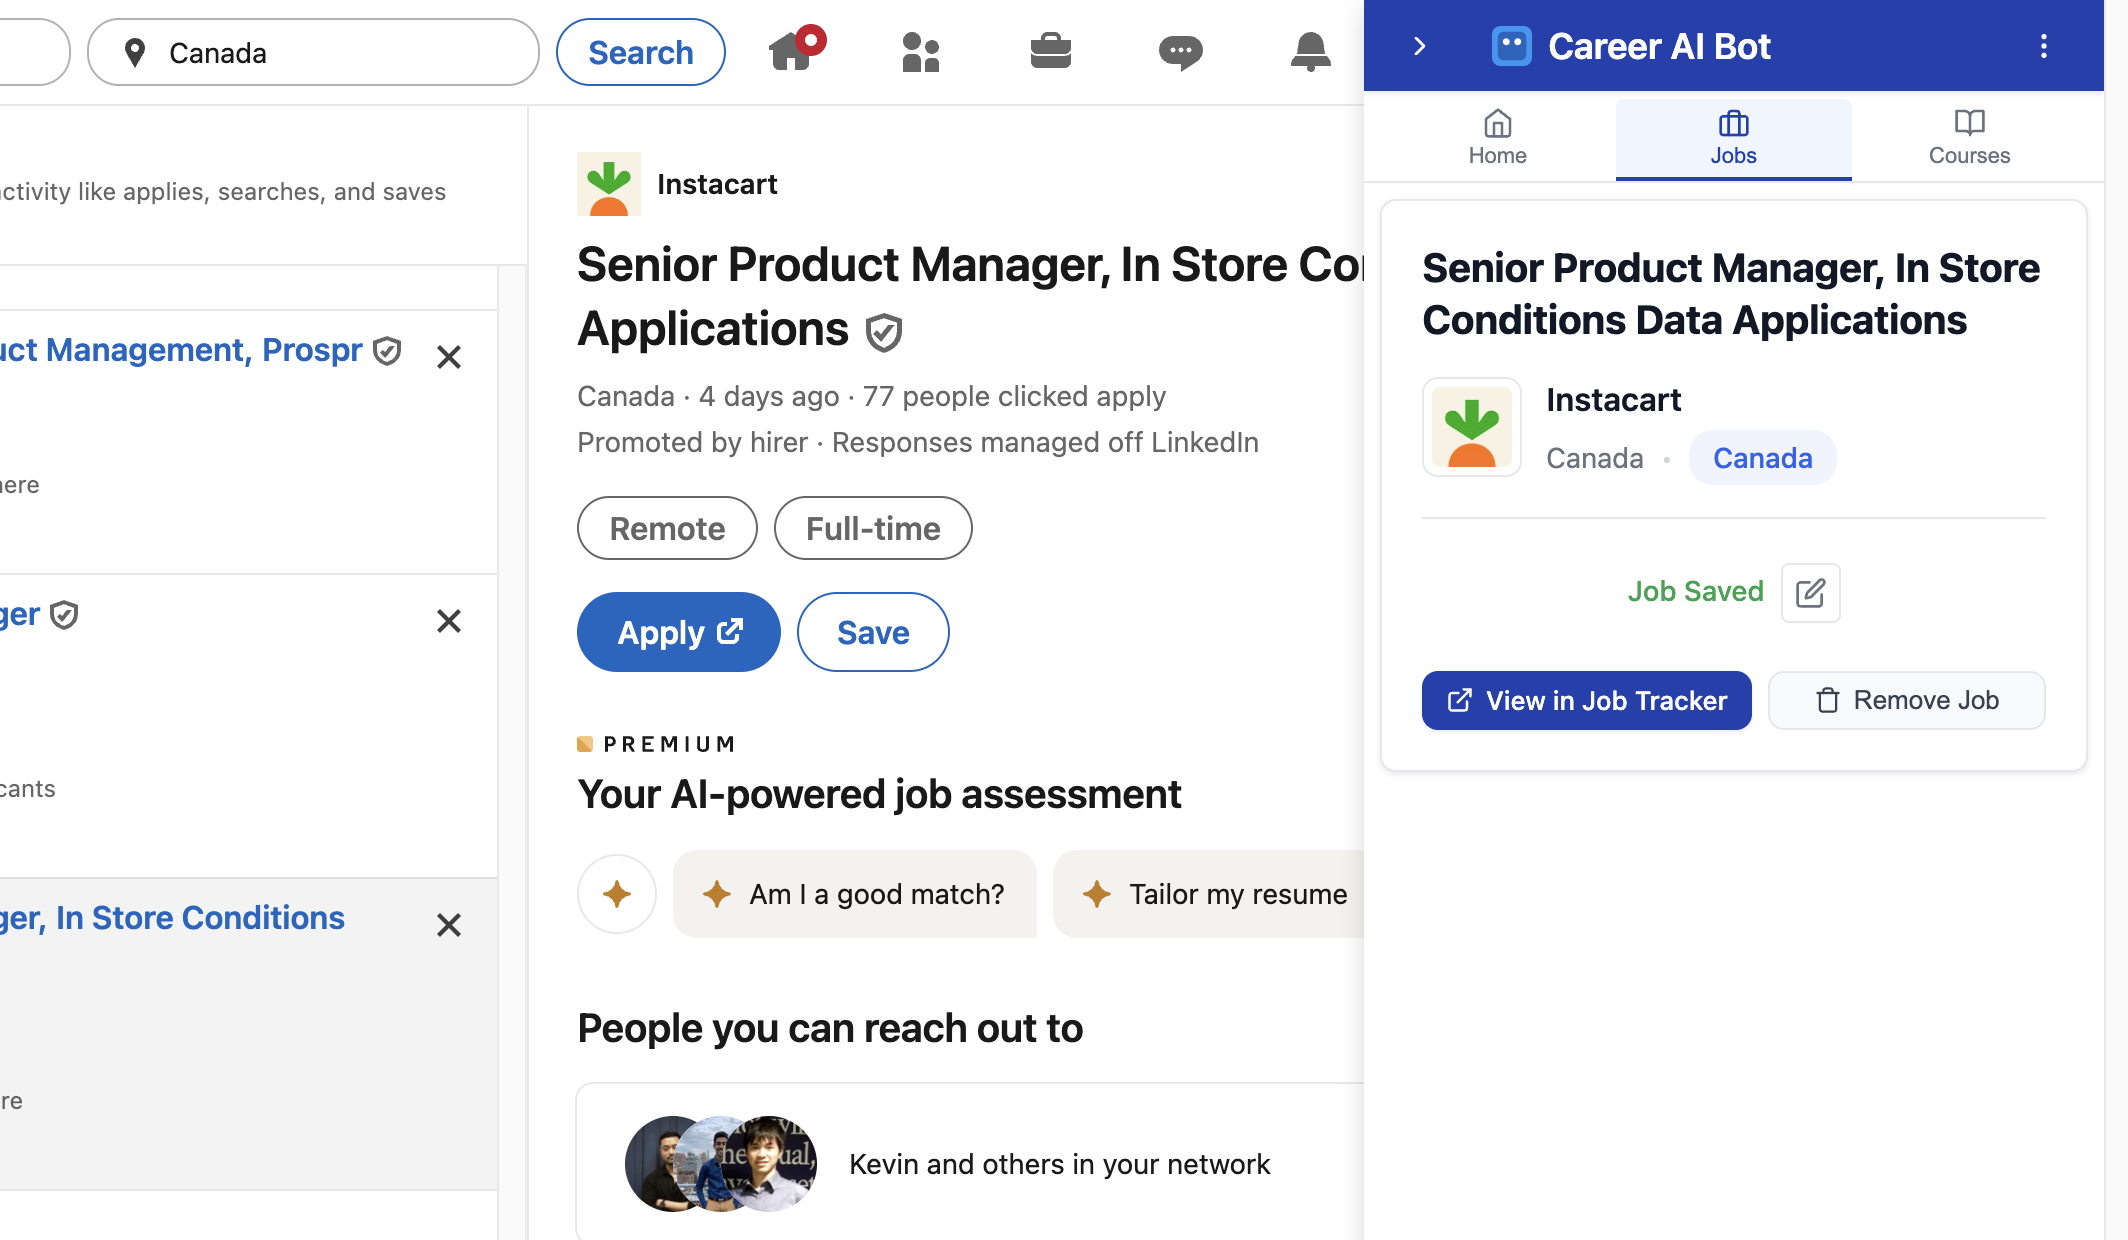This screenshot has height=1240, width=2128.
Task: Click the Instacart company logo
Action: 609,184
